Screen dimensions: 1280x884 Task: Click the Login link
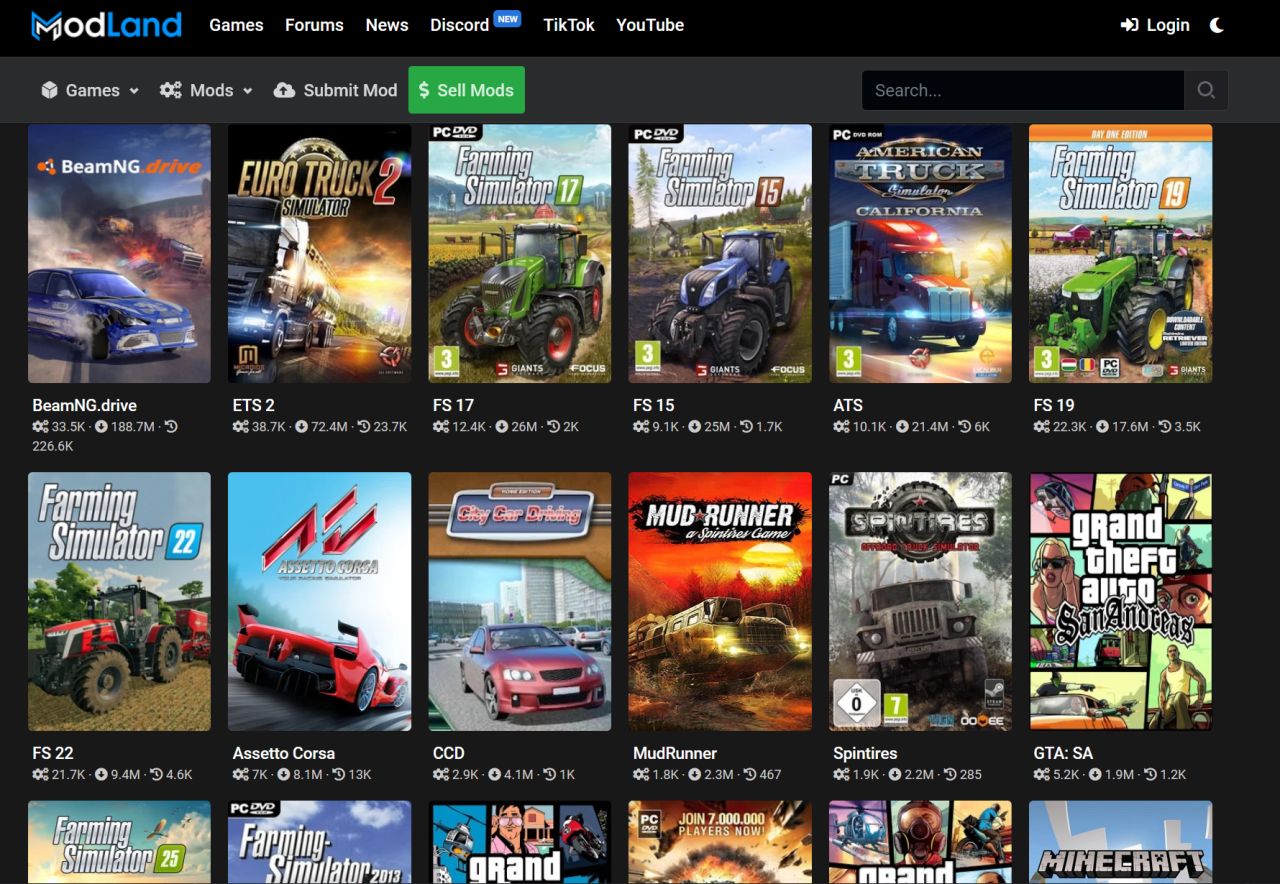point(1156,25)
